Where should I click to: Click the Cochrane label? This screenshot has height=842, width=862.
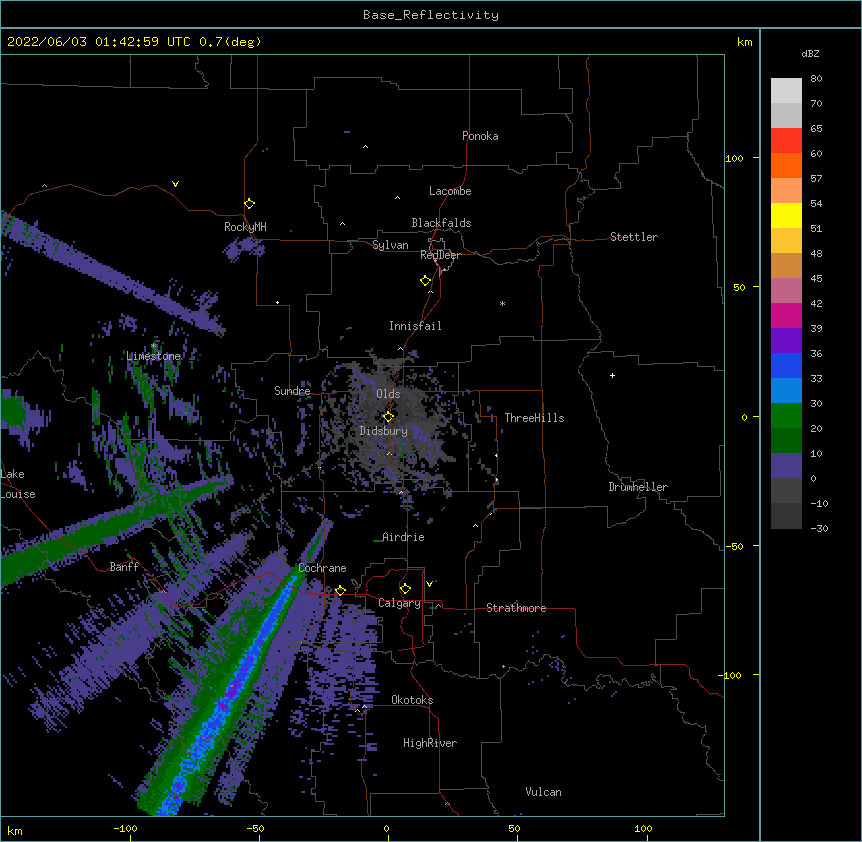pos(322,568)
